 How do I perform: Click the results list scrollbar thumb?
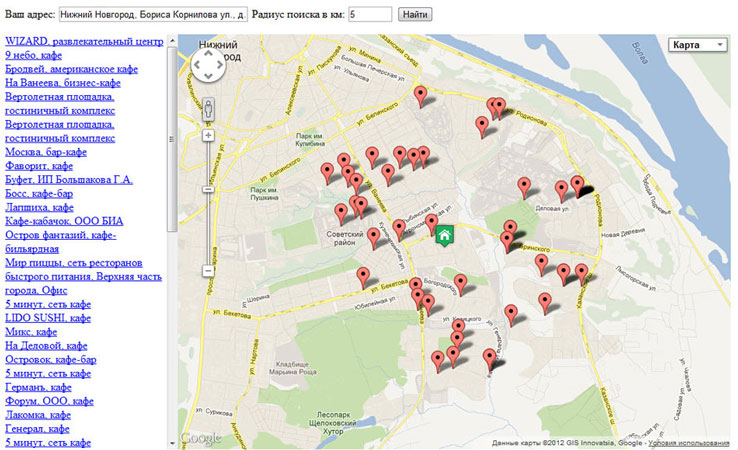172,139
